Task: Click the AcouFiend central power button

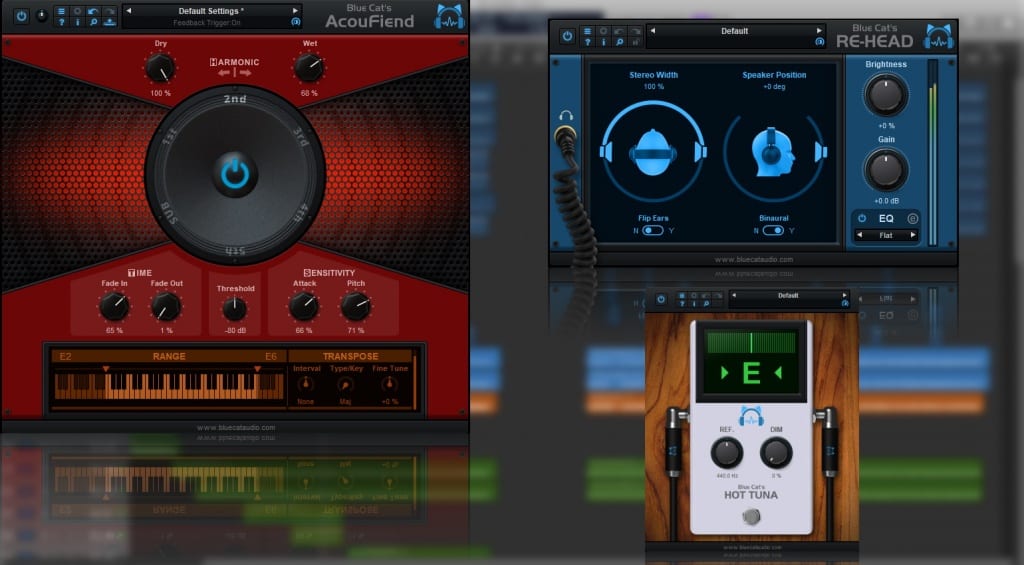Action: point(234,175)
